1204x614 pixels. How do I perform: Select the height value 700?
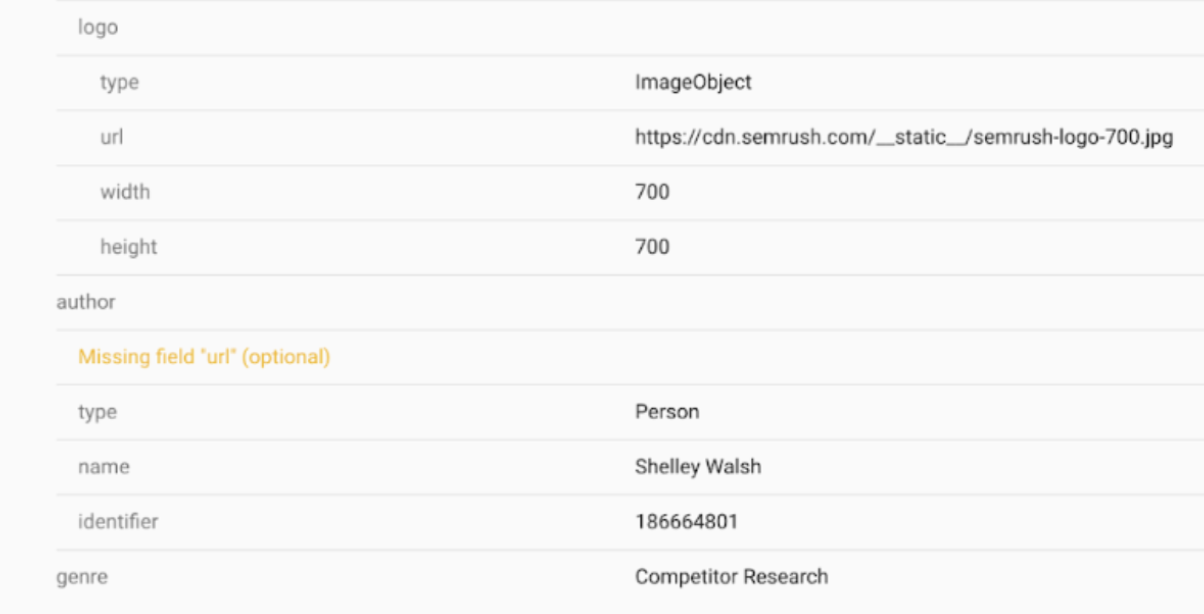coord(652,247)
